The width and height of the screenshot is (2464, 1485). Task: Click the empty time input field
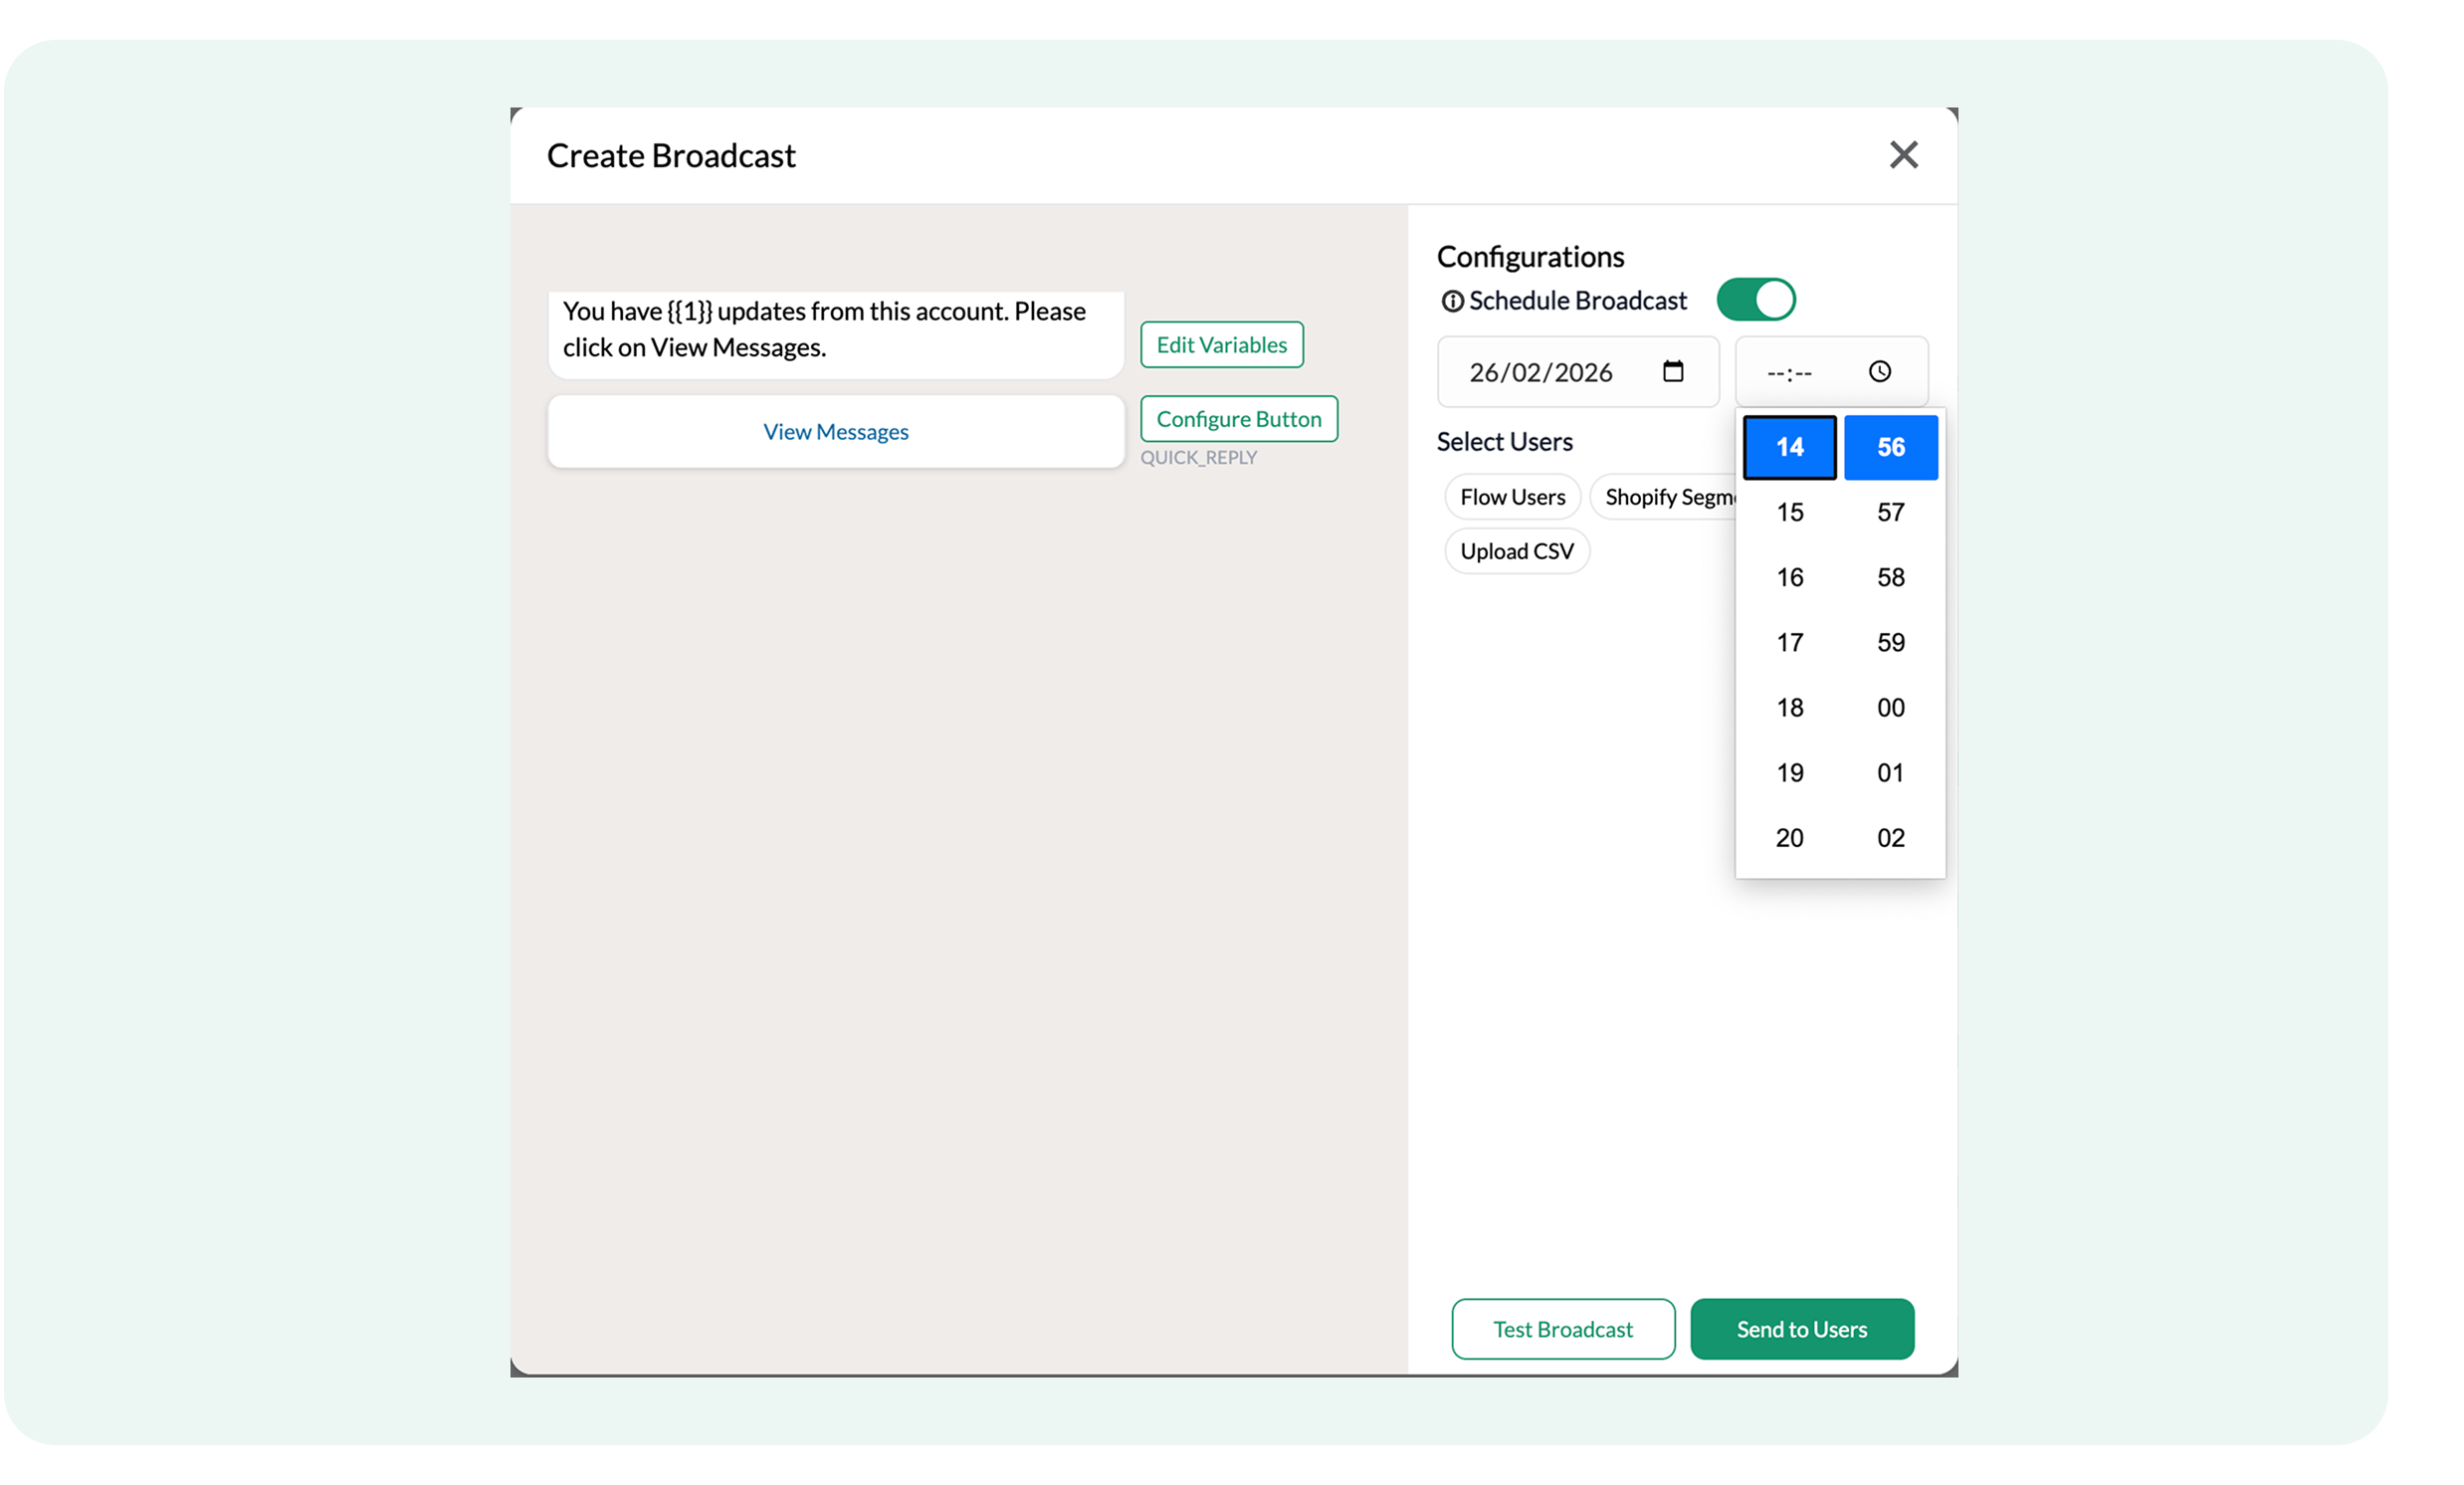1790,373
